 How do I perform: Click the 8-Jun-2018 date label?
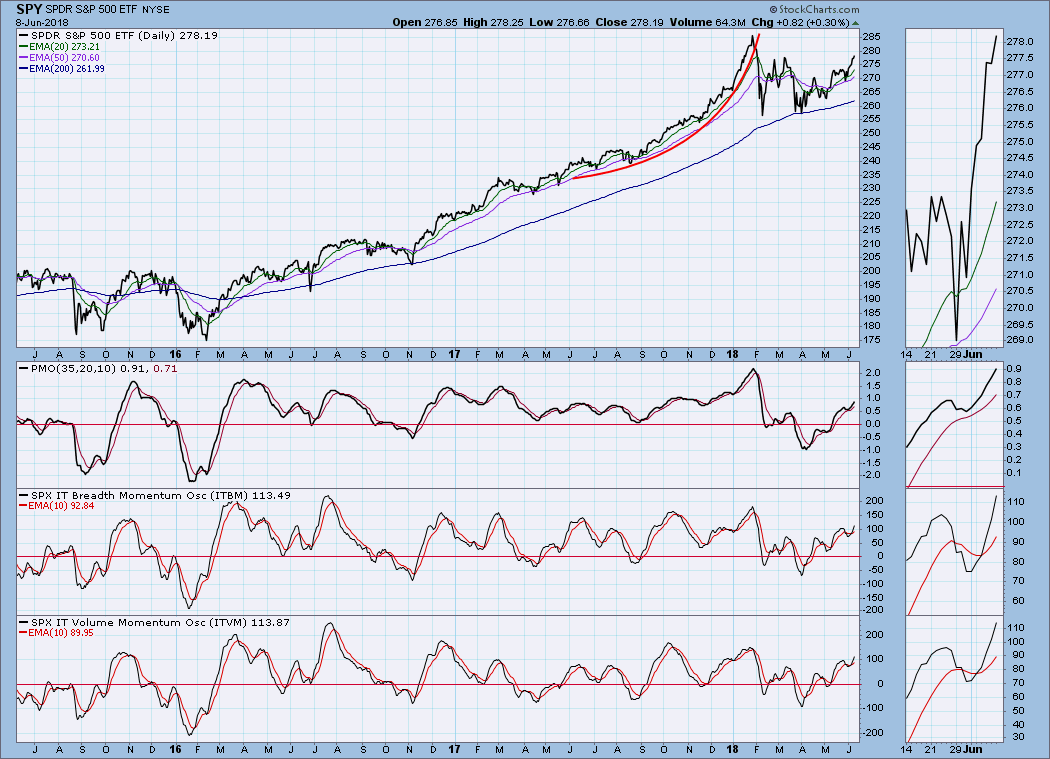[x=42, y=22]
